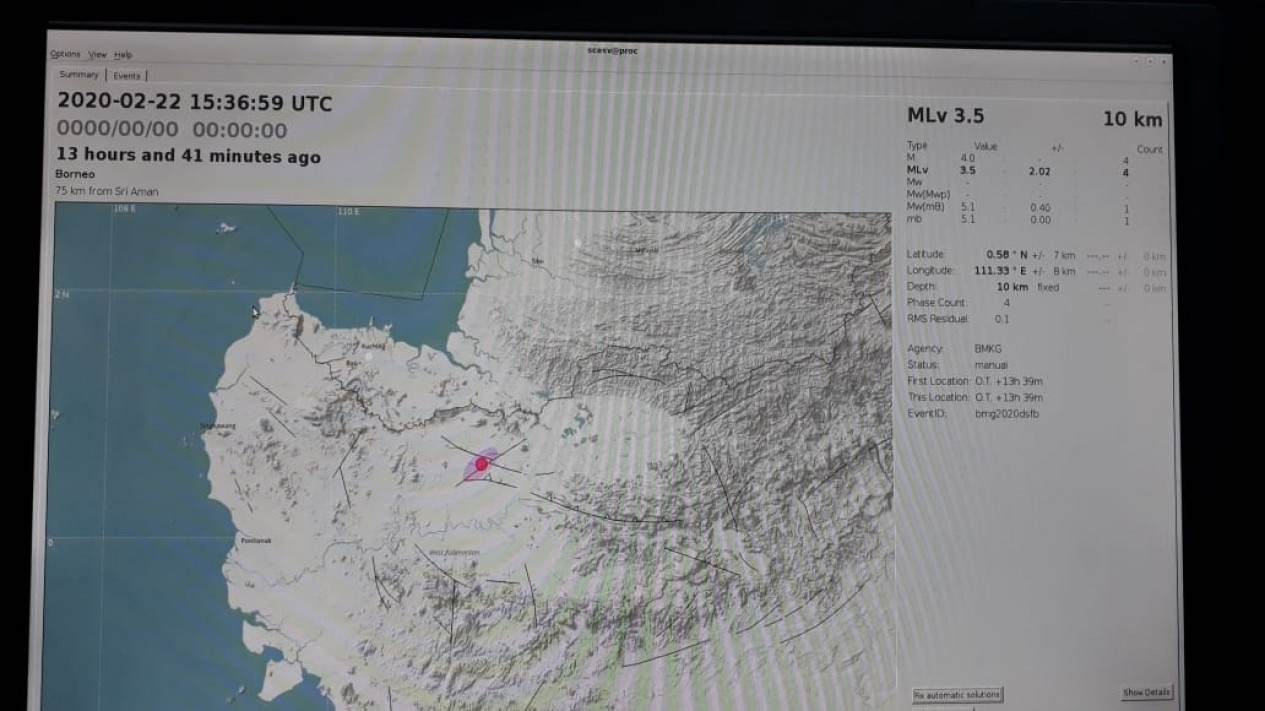Click the longitude value 111.33 ° E
The image size is (1265, 711).
coord(1000,271)
